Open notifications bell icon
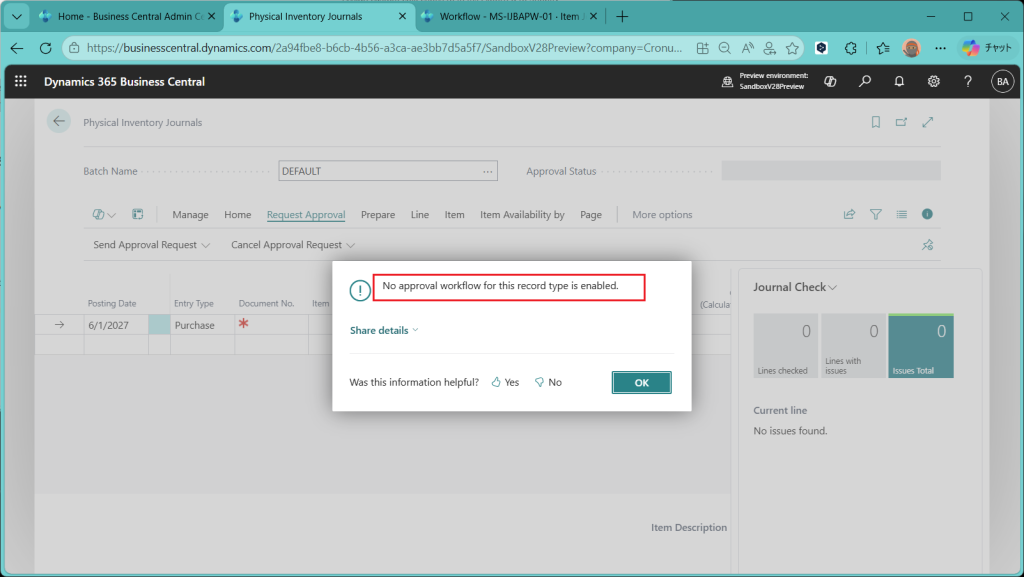The height and width of the screenshot is (577, 1024). (899, 81)
